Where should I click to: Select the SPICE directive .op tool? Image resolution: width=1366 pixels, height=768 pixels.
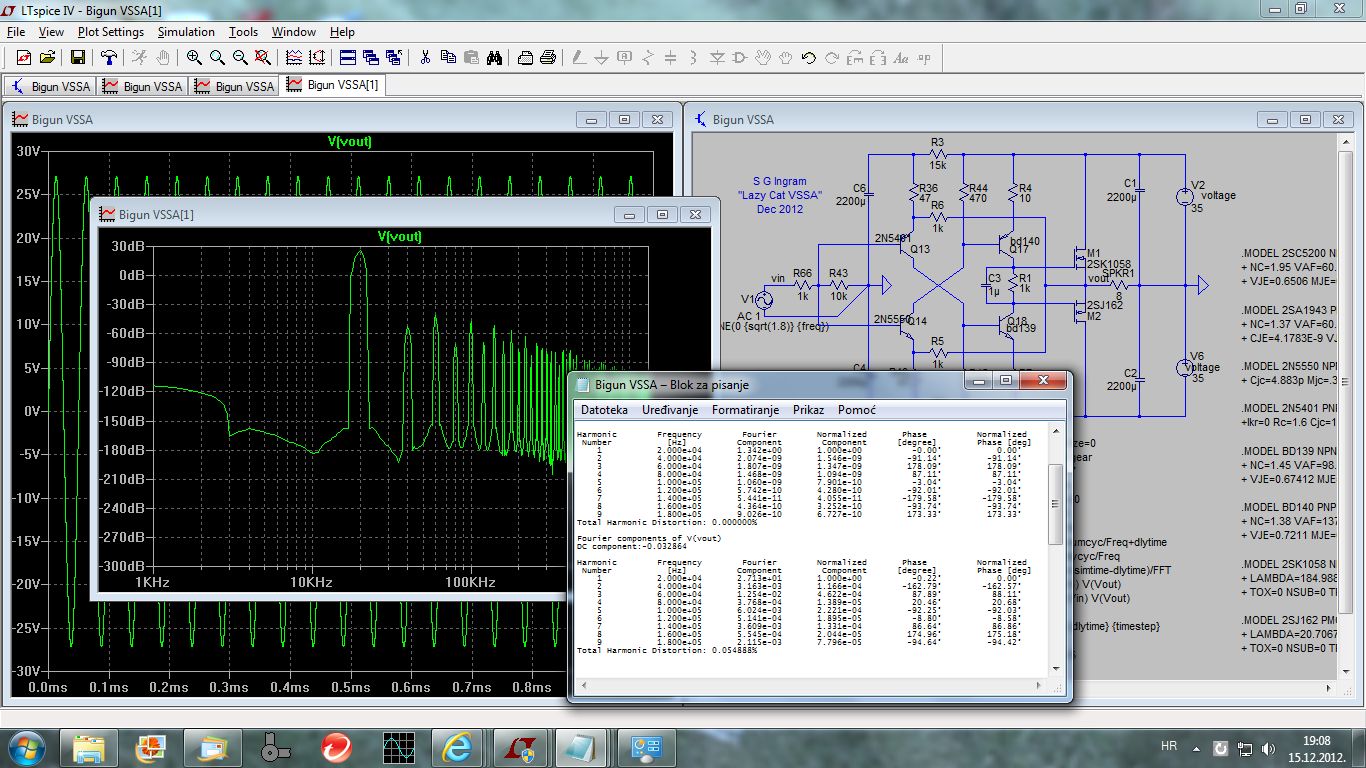[924, 57]
